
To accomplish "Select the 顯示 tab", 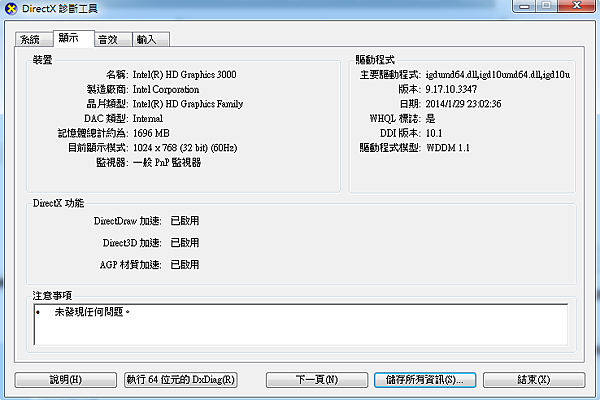I will click(73, 38).
